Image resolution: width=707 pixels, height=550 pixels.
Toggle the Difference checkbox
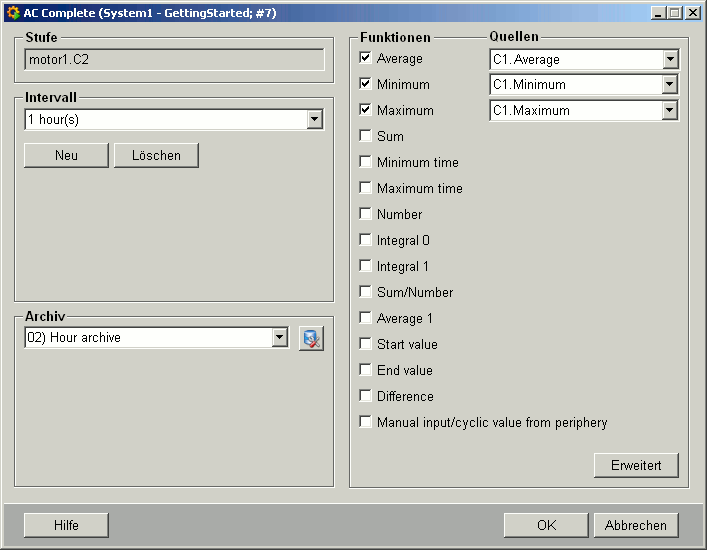click(x=366, y=396)
